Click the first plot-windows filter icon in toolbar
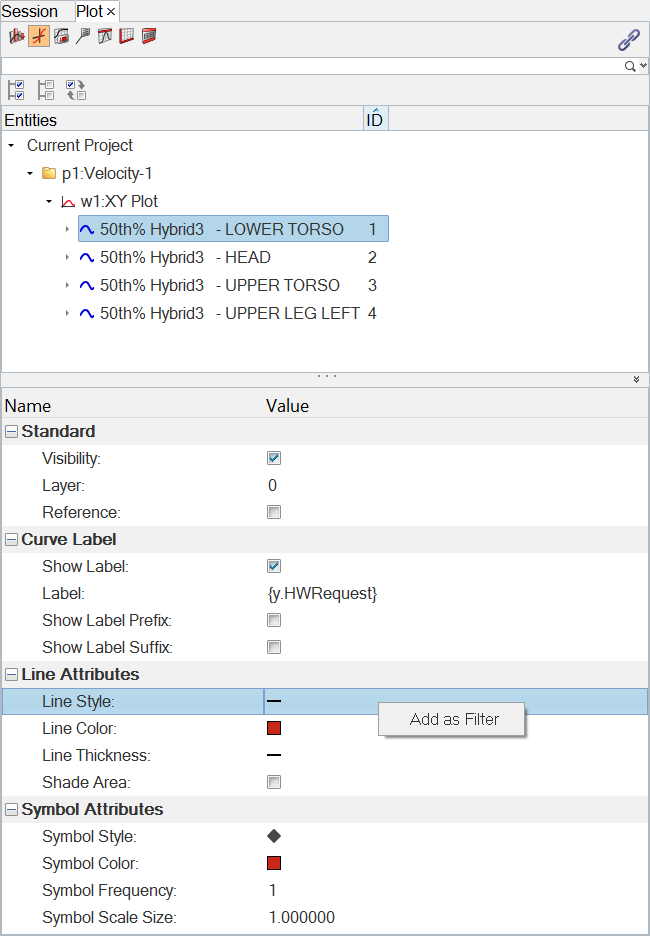This screenshot has height=936, width=650. click(x=16, y=37)
